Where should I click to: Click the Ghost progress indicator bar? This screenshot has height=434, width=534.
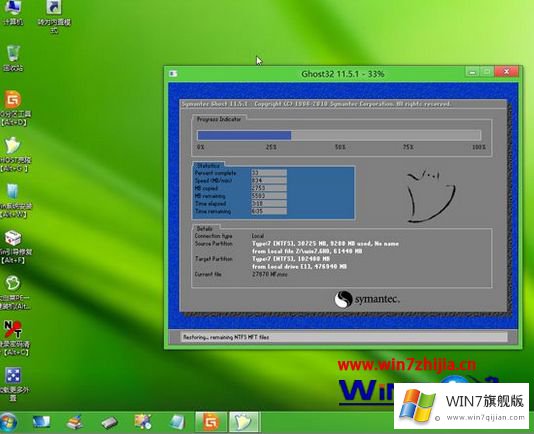(339, 135)
